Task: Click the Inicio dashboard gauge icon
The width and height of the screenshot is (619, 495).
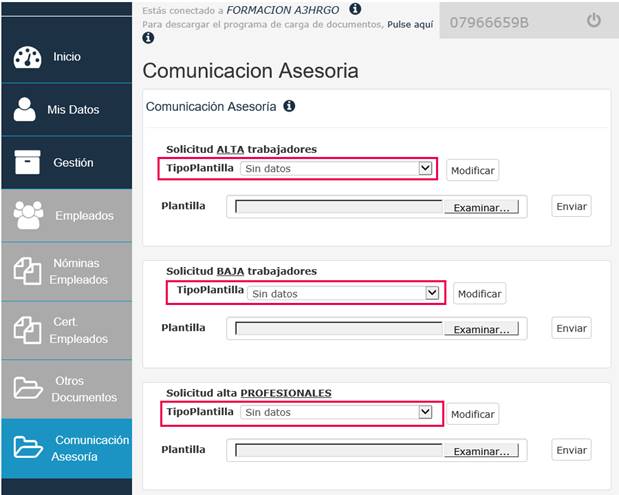Action: [x=27, y=58]
